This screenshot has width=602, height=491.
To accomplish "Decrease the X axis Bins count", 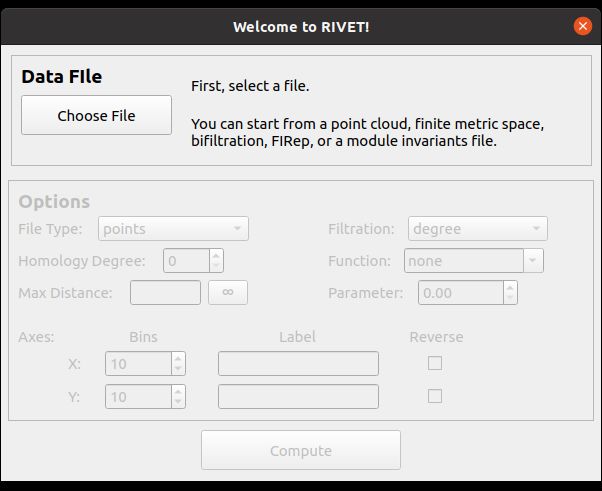I will (178, 369).
